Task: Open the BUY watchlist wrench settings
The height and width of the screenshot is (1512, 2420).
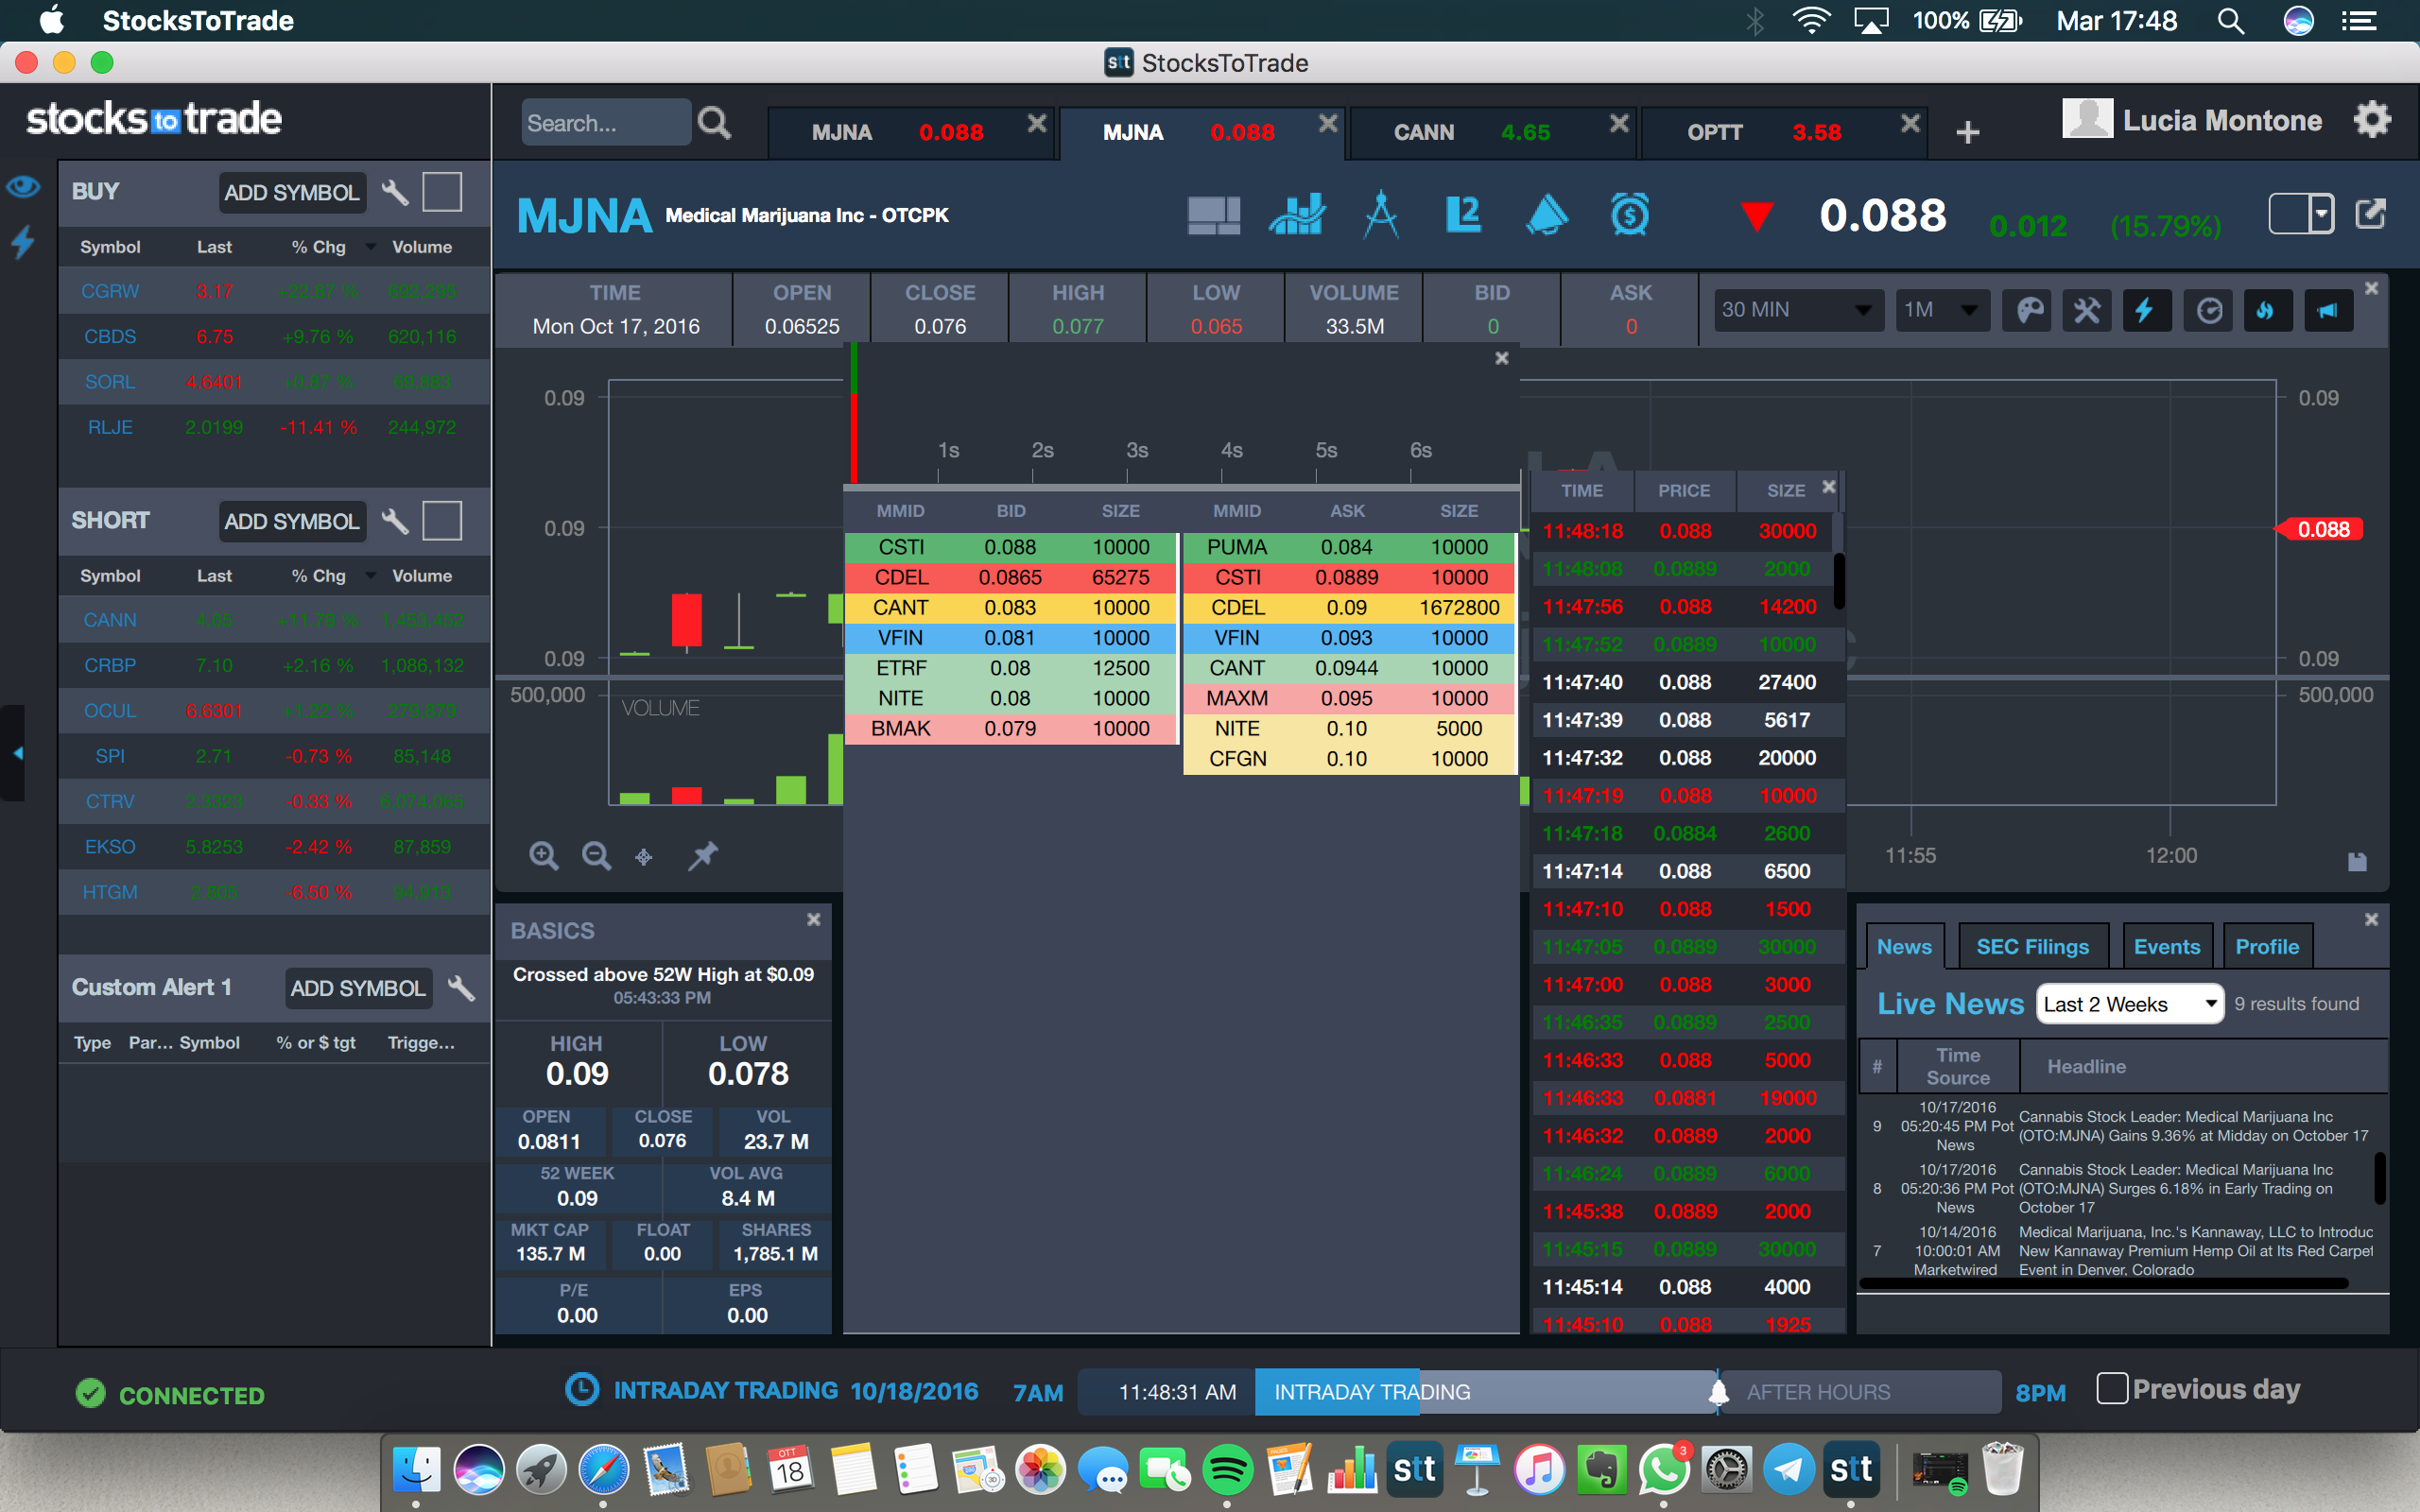Action: click(x=395, y=192)
